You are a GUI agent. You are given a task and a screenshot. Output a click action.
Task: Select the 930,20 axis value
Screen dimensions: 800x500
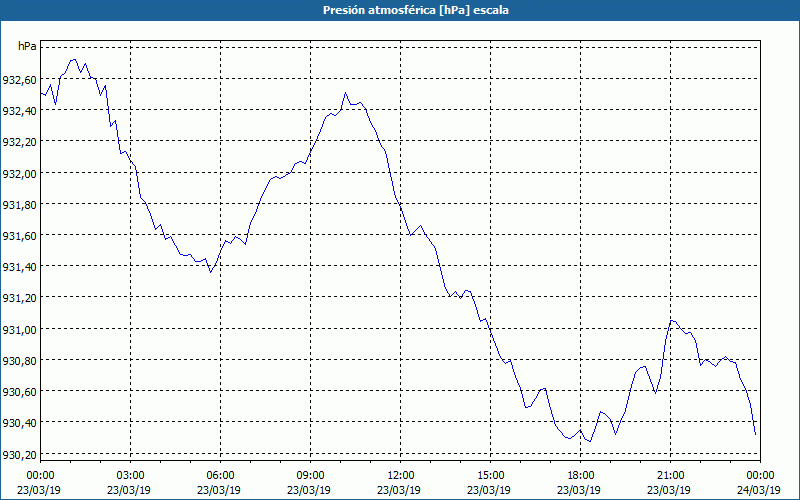(x=19, y=455)
